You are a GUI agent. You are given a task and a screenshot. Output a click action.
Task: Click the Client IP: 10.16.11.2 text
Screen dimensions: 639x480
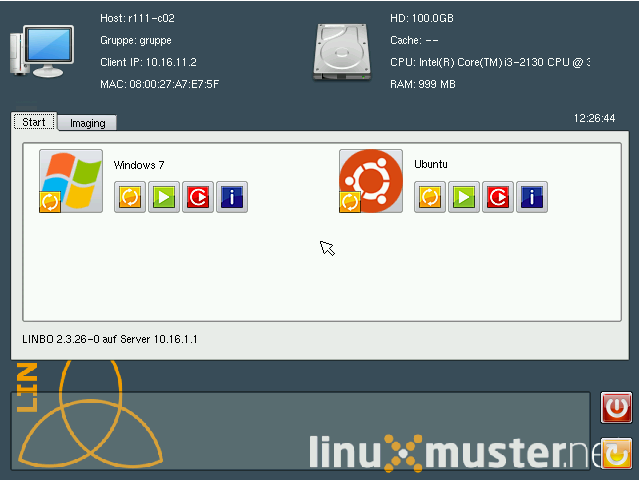click(148, 62)
